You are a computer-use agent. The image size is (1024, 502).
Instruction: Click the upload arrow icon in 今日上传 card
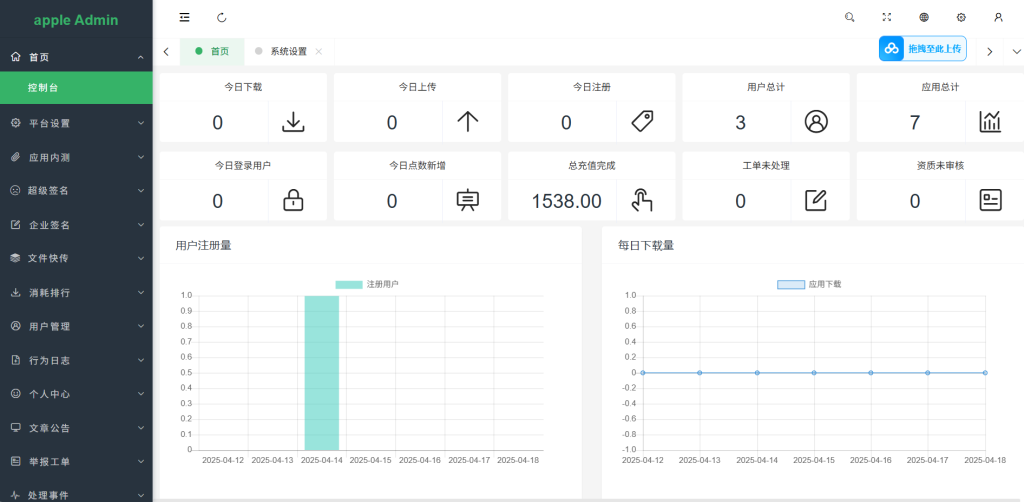click(x=468, y=122)
